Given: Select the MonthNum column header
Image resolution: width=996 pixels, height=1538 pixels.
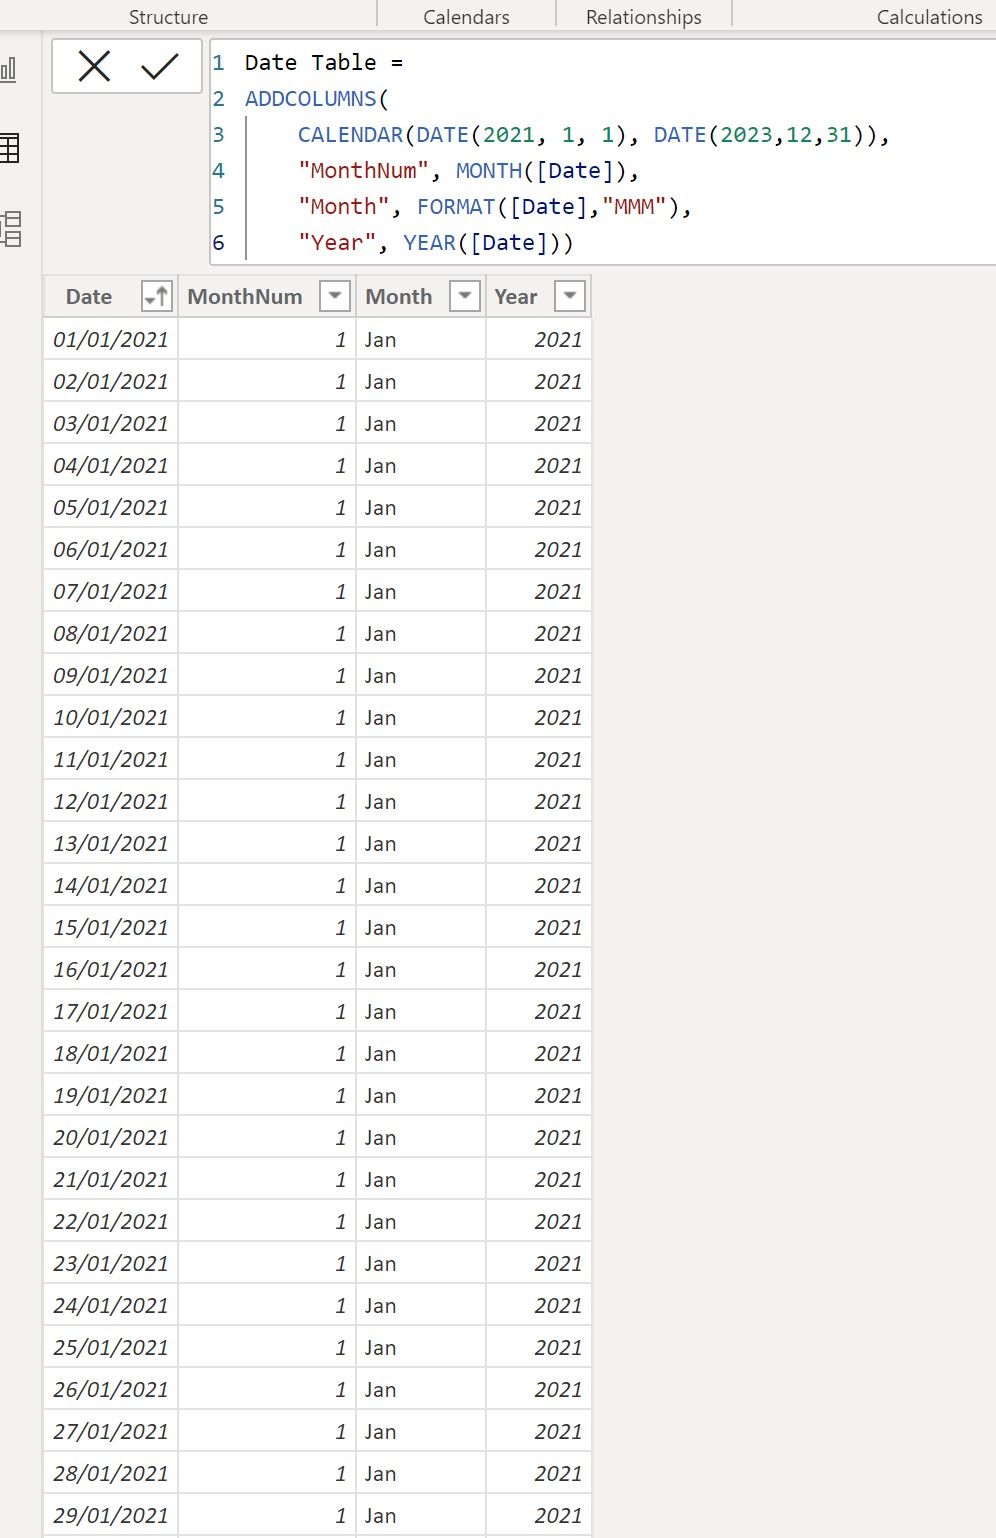Looking at the screenshot, I should coord(245,296).
